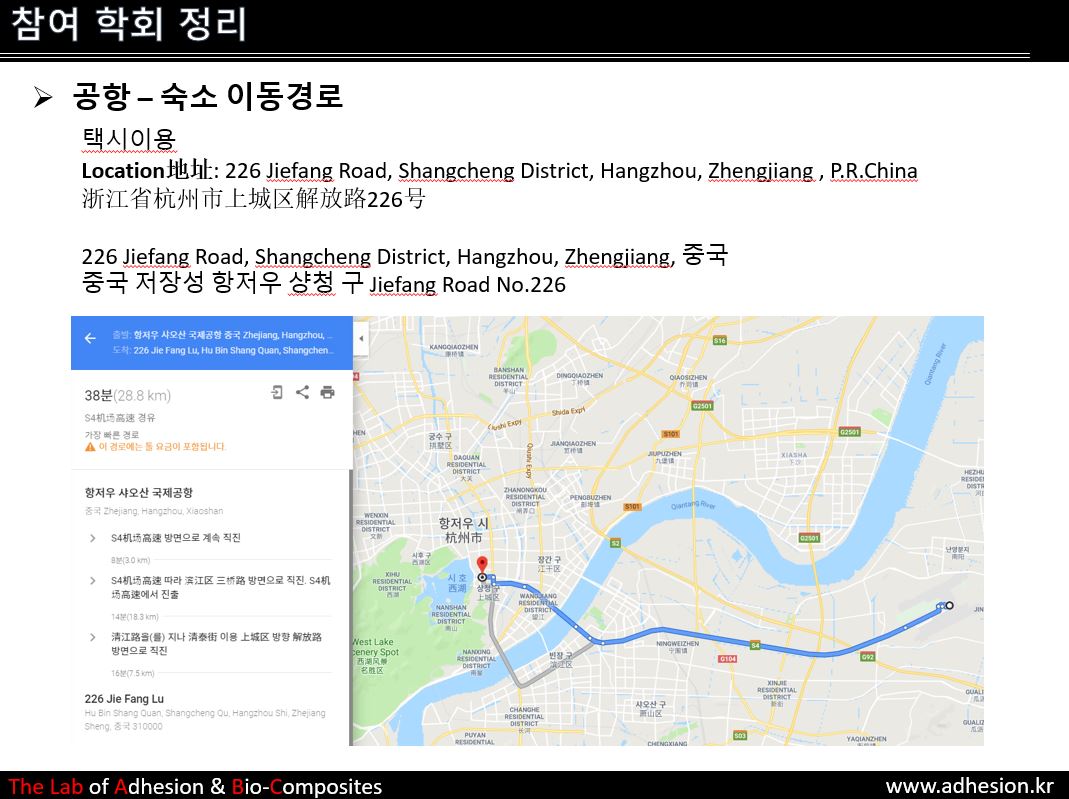Click the orange toll warning triangle icon
Screen dimensions: 1069x799
point(90,447)
